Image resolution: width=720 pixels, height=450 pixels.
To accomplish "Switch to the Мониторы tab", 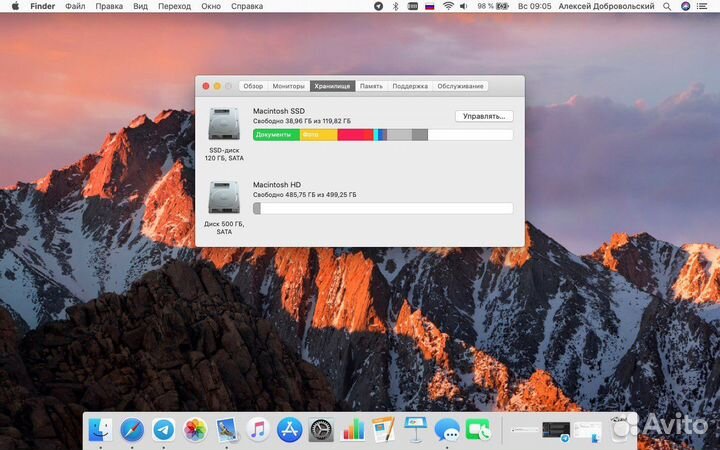I will click(x=288, y=86).
